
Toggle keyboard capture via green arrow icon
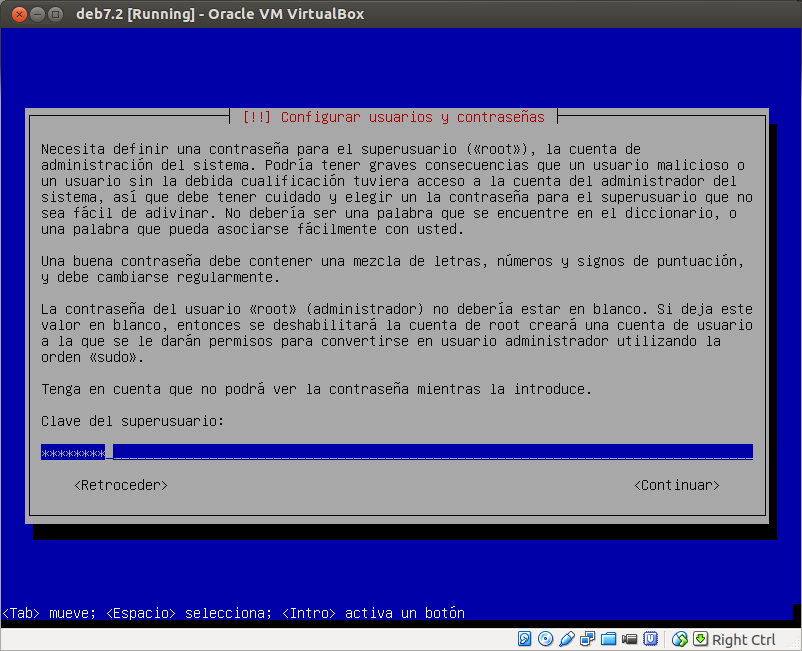pos(700,638)
